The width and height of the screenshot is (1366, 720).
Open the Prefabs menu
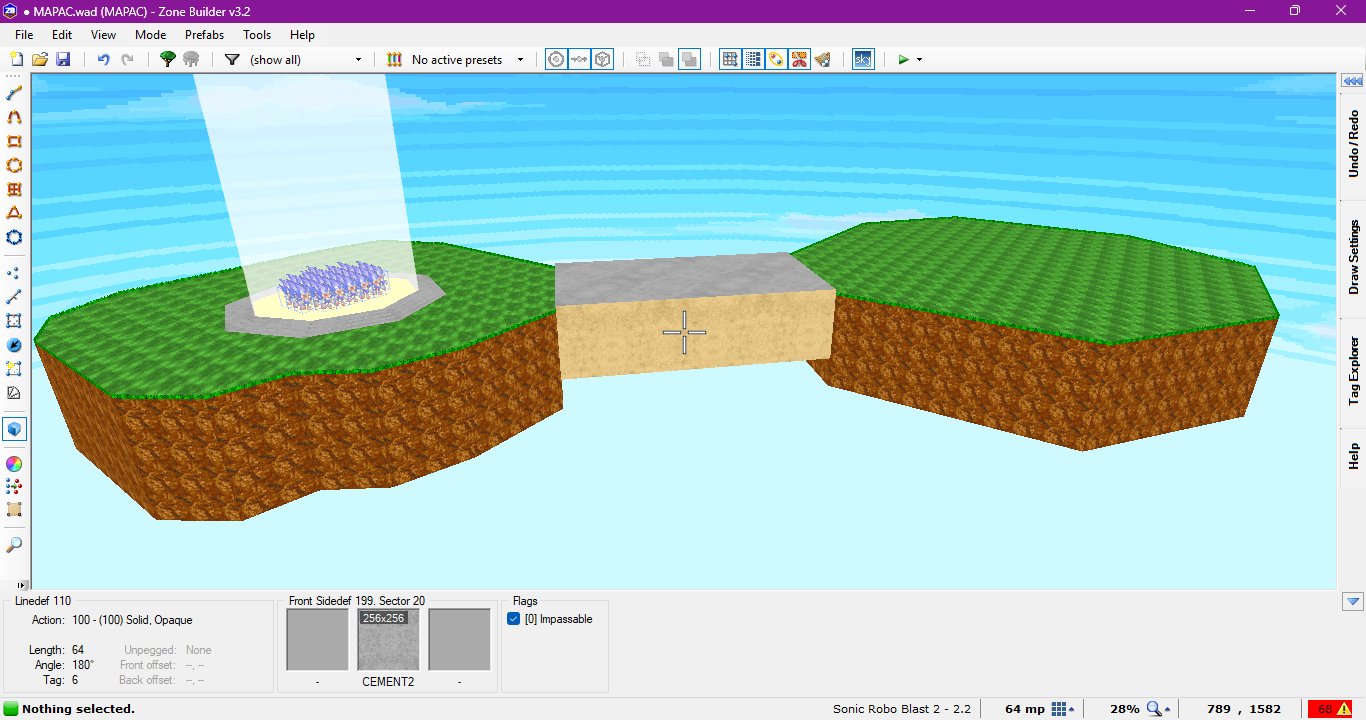pos(204,35)
